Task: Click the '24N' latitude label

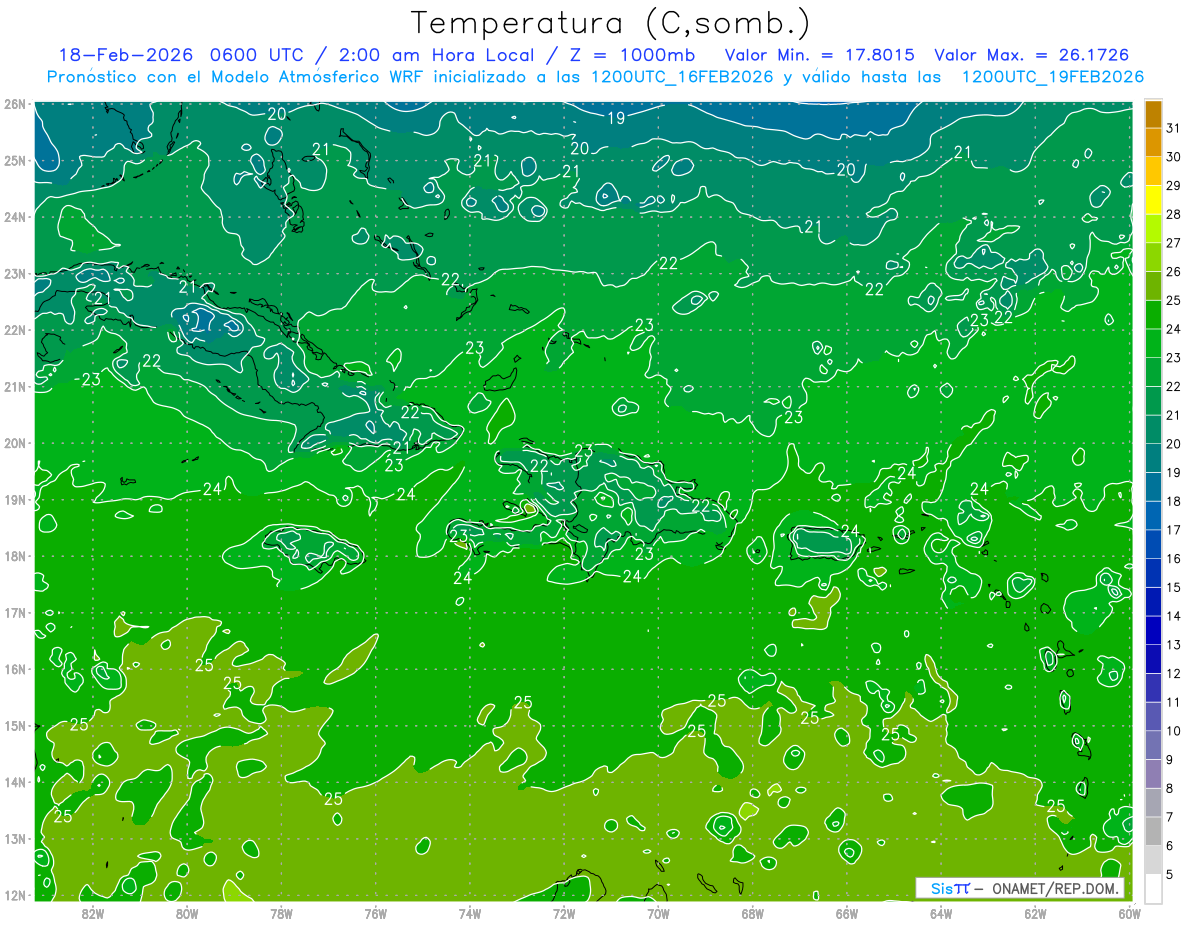Action: tap(15, 216)
